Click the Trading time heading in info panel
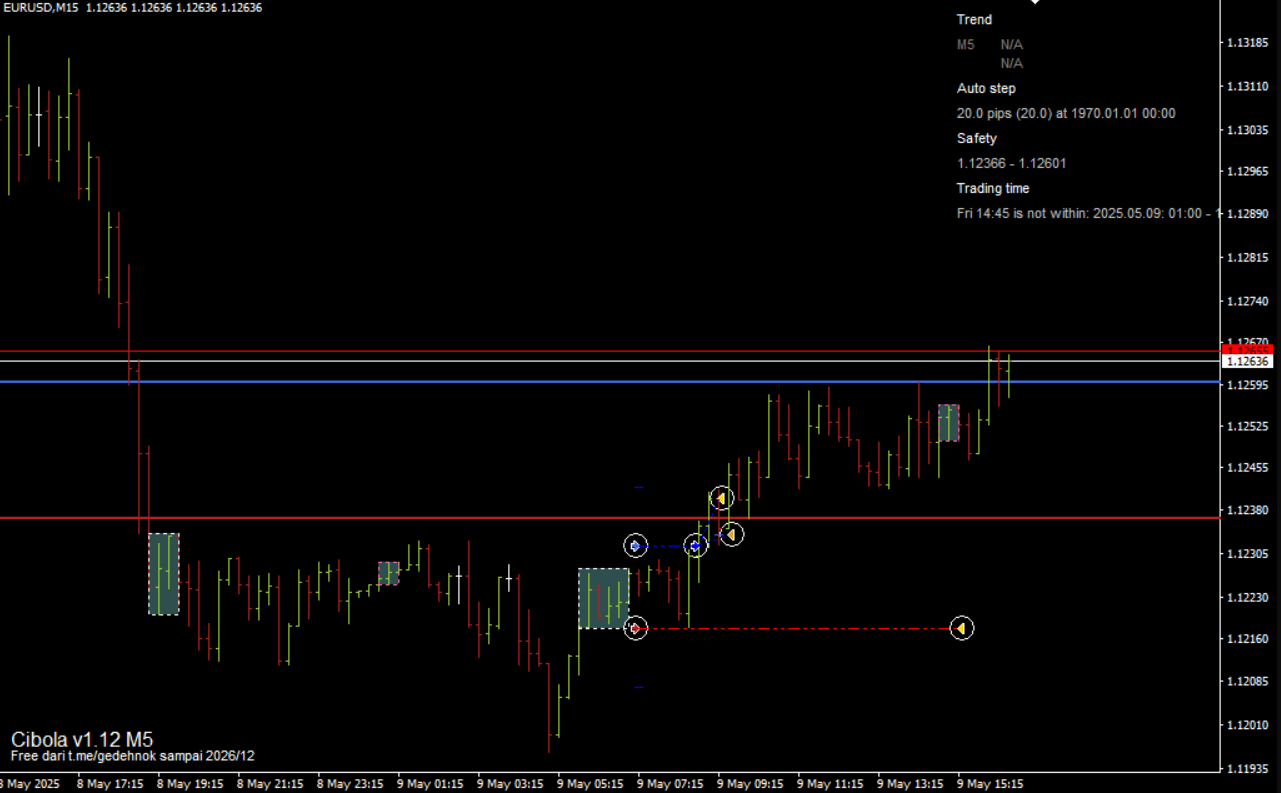Image resolution: width=1281 pixels, height=793 pixels. tap(992, 188)
